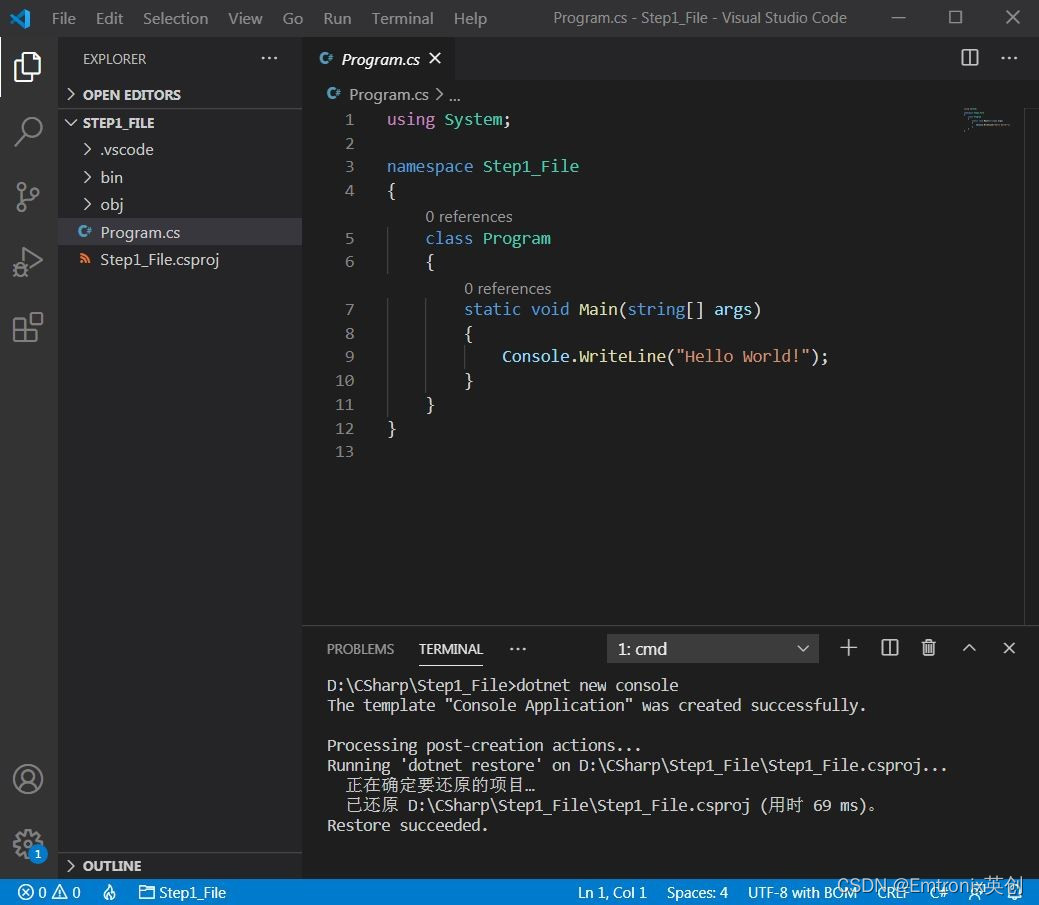The width and height of the screenshot is (1039, 905).
Task: Click 'Spaces: 4' indentation setting
Action: (x=697, y=892)
